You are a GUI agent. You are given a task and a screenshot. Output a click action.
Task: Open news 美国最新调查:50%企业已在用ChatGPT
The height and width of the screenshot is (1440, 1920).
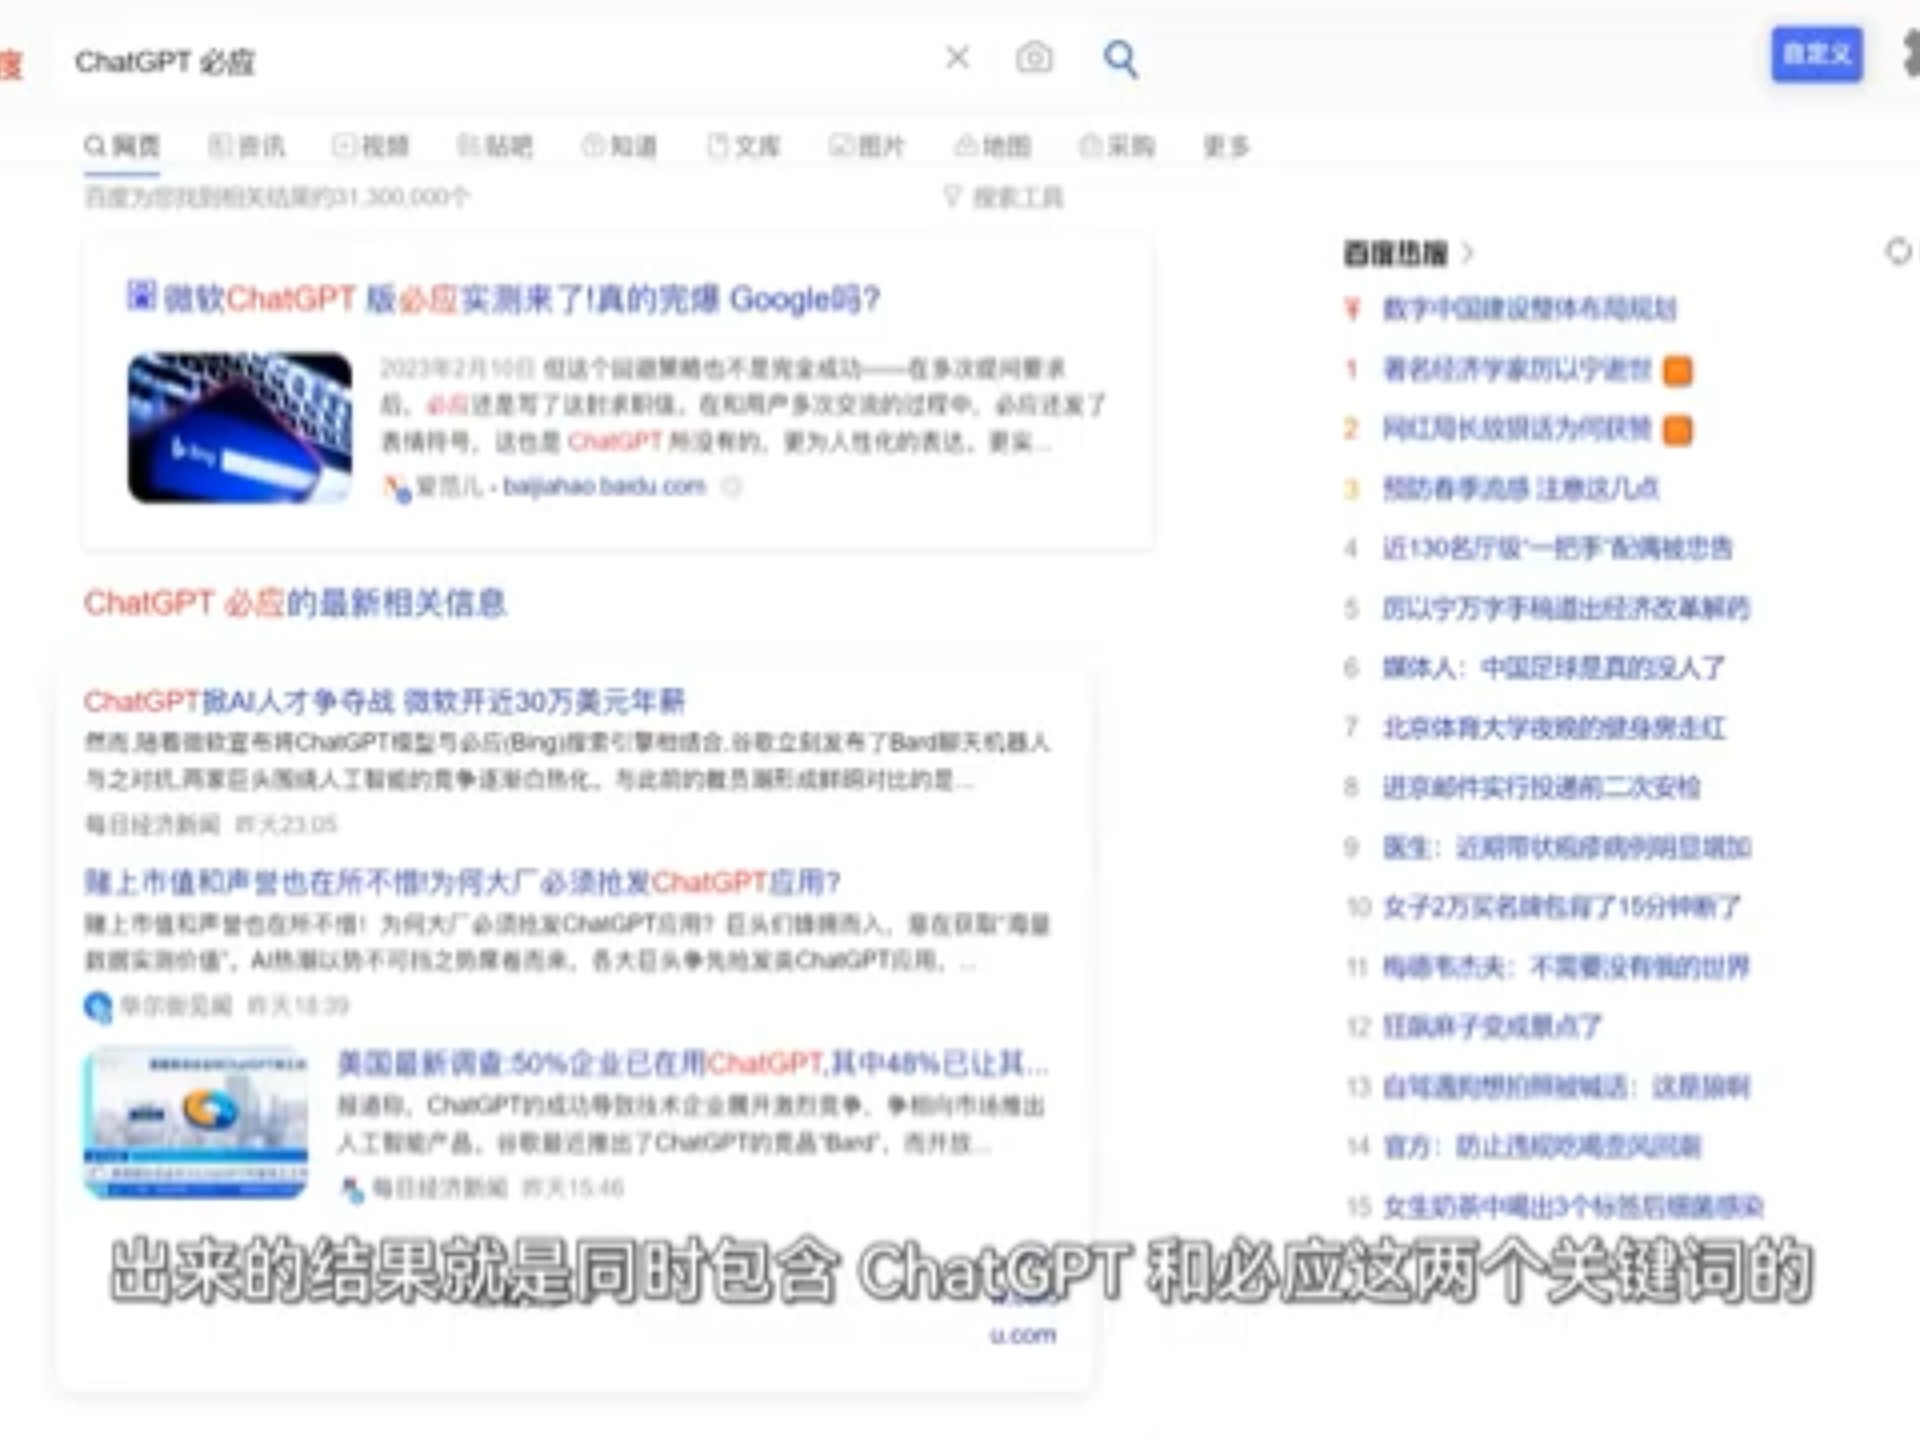(692, 1063)
